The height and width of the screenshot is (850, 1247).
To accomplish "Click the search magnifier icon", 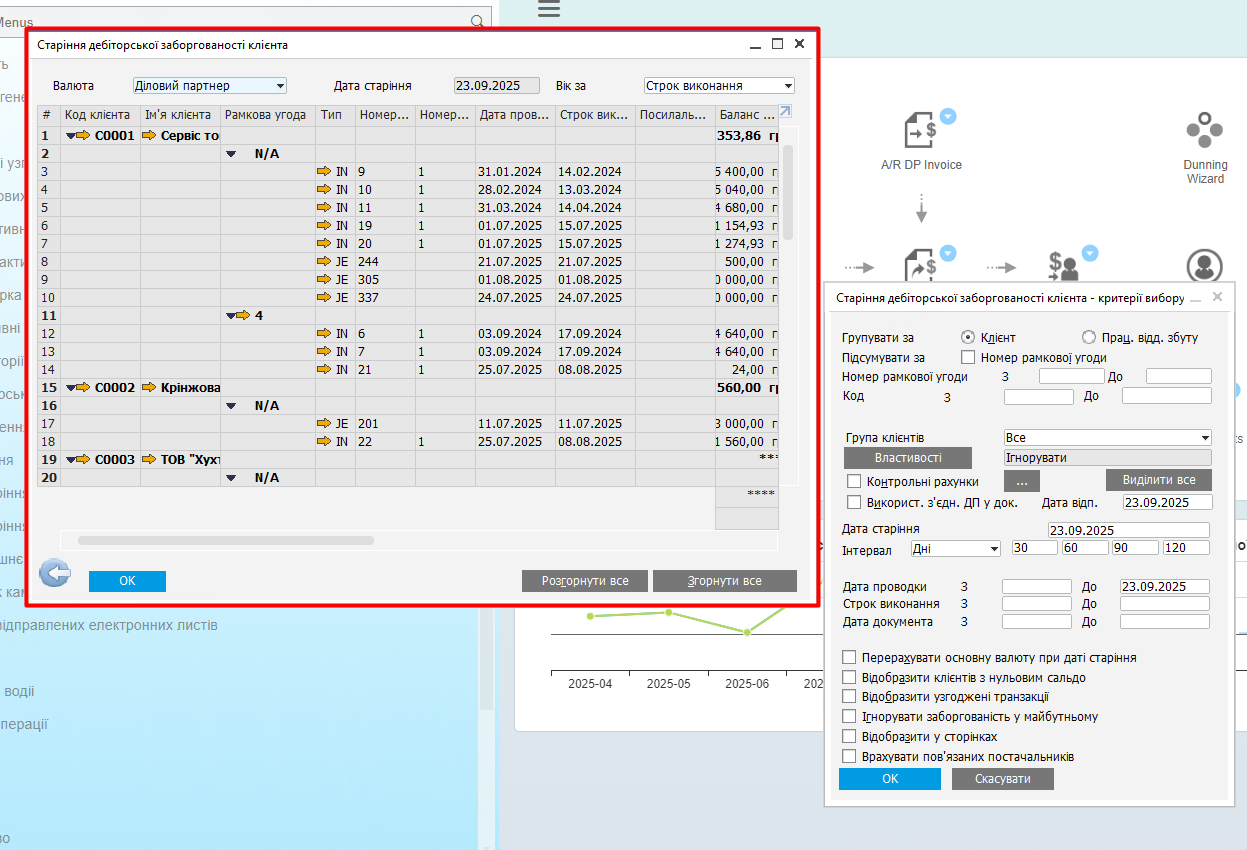I will click(478, 21).
